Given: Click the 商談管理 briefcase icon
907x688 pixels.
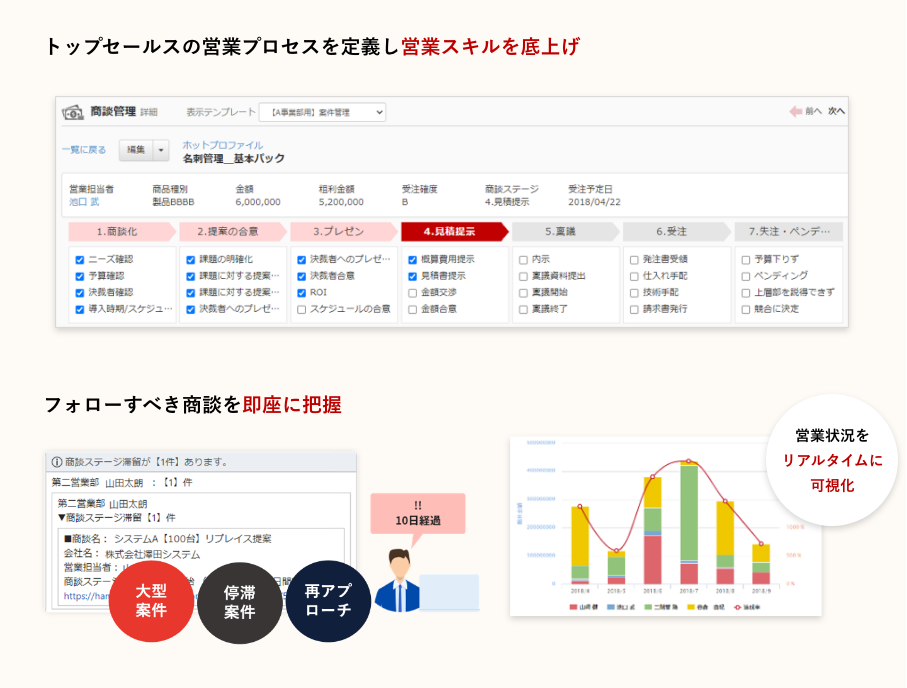Looking at the screenshot, I should coord(73,112).
